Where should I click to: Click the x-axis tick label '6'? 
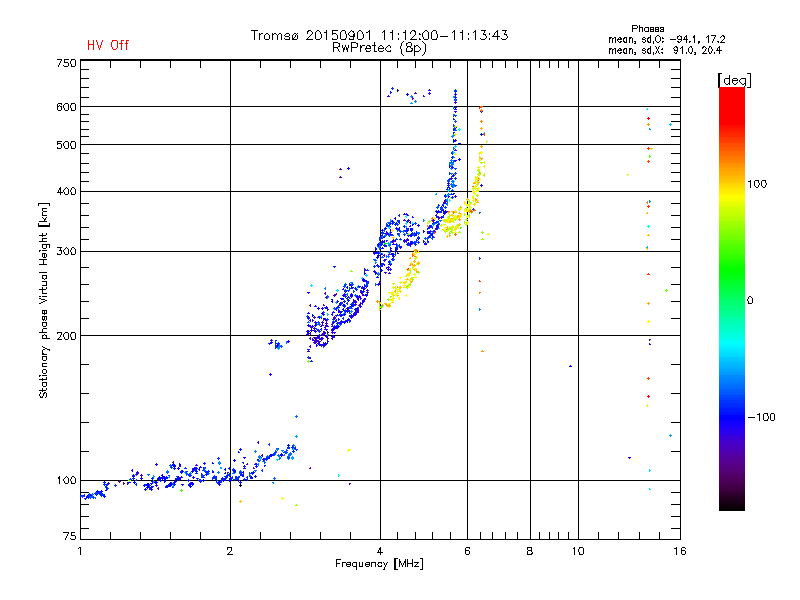(x=467, y=551)
